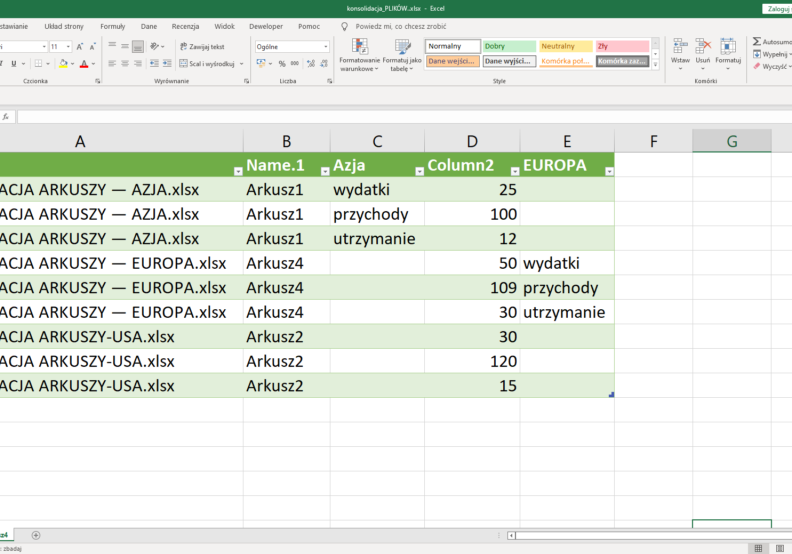The height and width of the screenshot is (554, 792).
Task: Expand the Ogólne number format combo box
Action: tap(325, 47)
